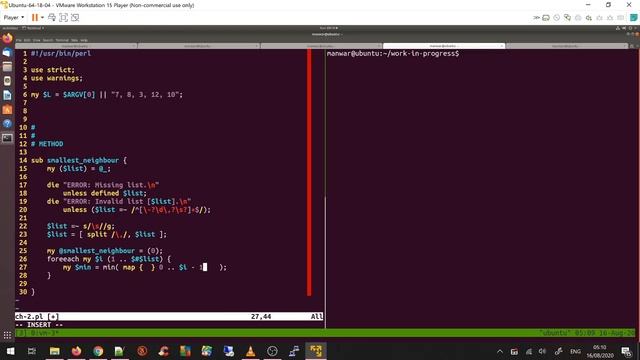Click the network adapter device icon in VMware toolbar
The height and width of the screenshot is (360, 640).
(x=567, y=18)
